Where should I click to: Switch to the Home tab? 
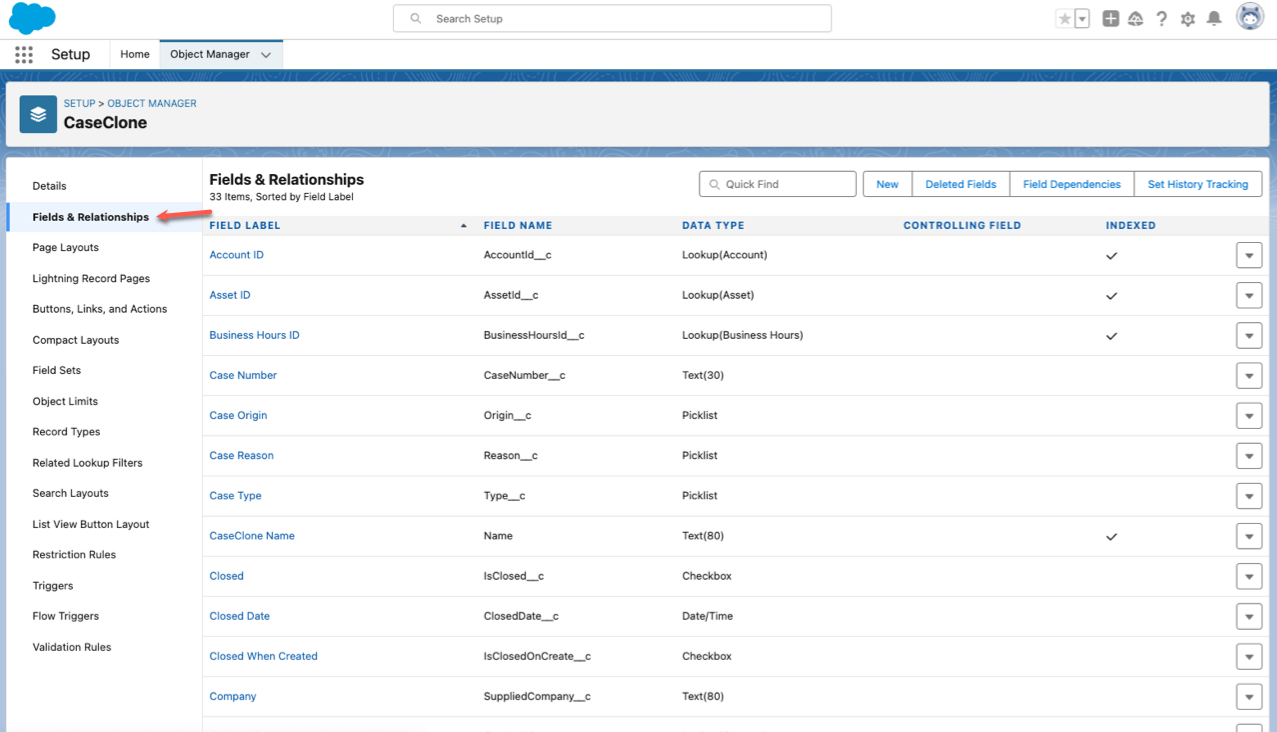[x=135, y=55]
